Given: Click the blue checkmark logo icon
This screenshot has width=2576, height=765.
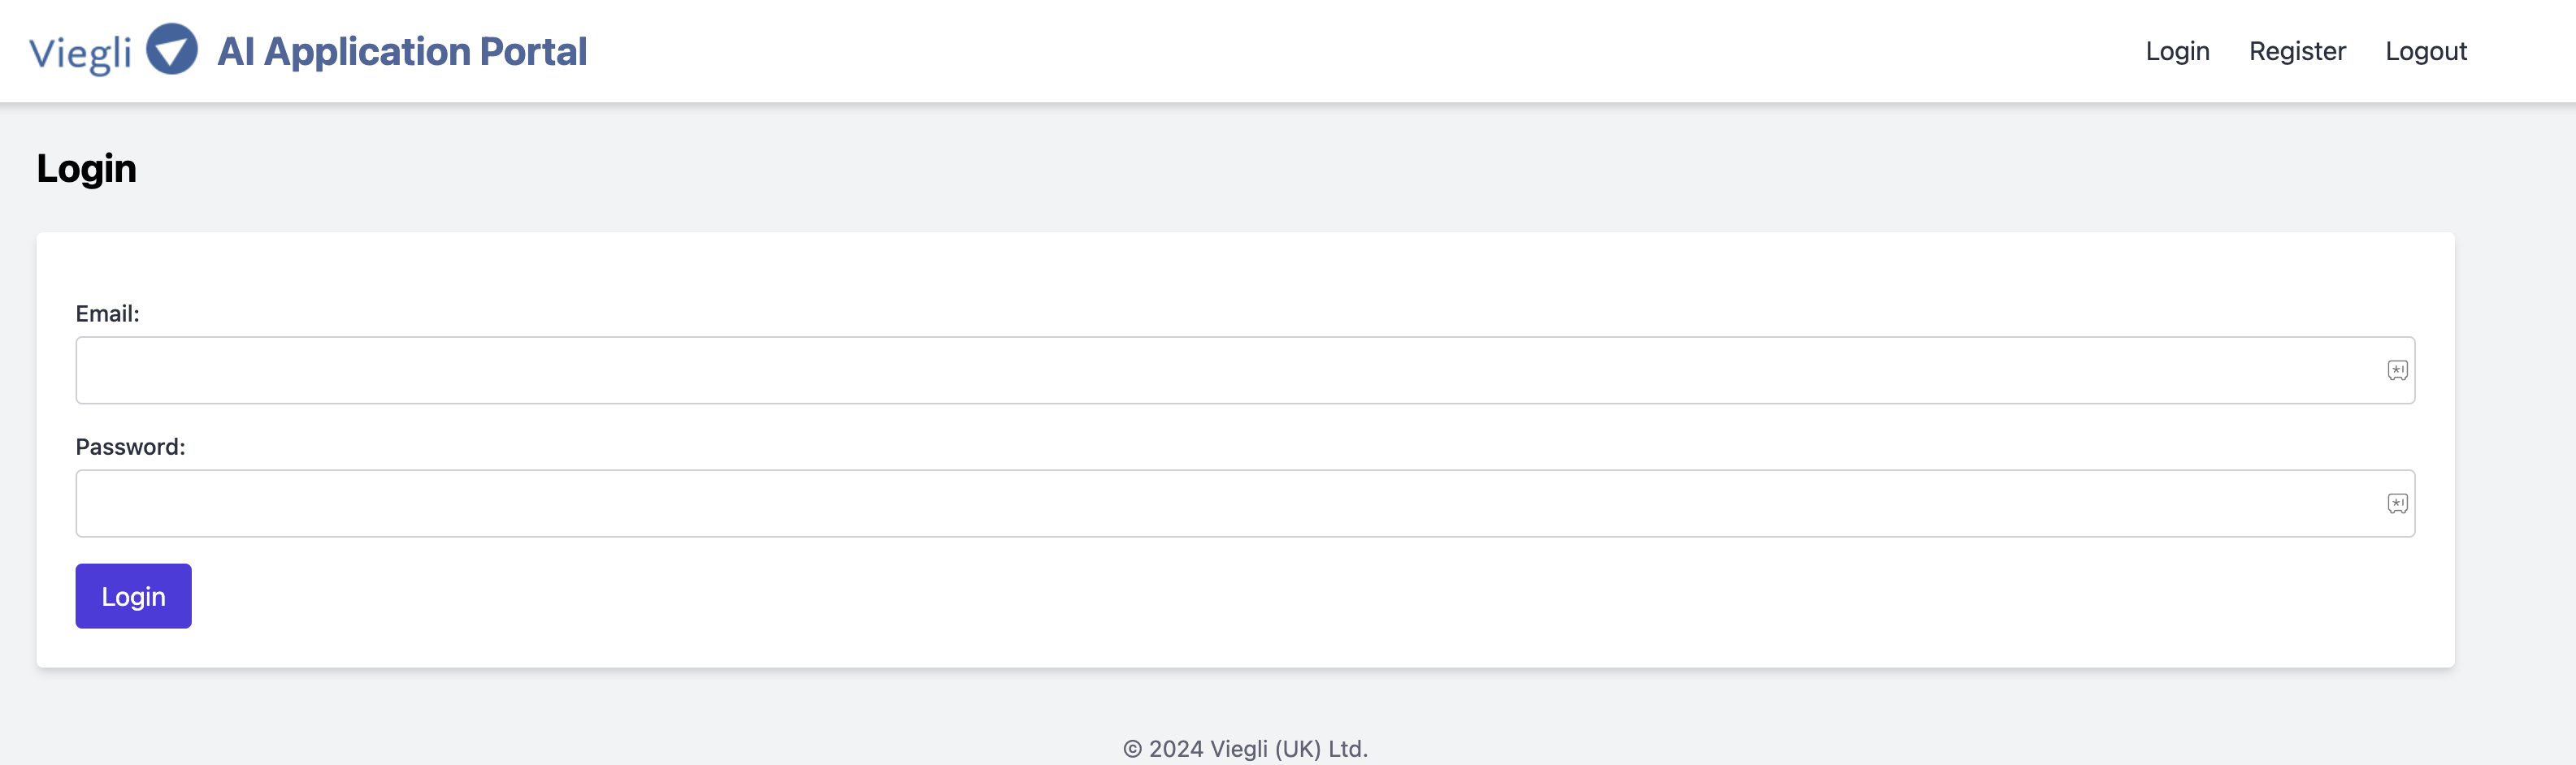Looking at the screenshot, I should click(172, 49).
